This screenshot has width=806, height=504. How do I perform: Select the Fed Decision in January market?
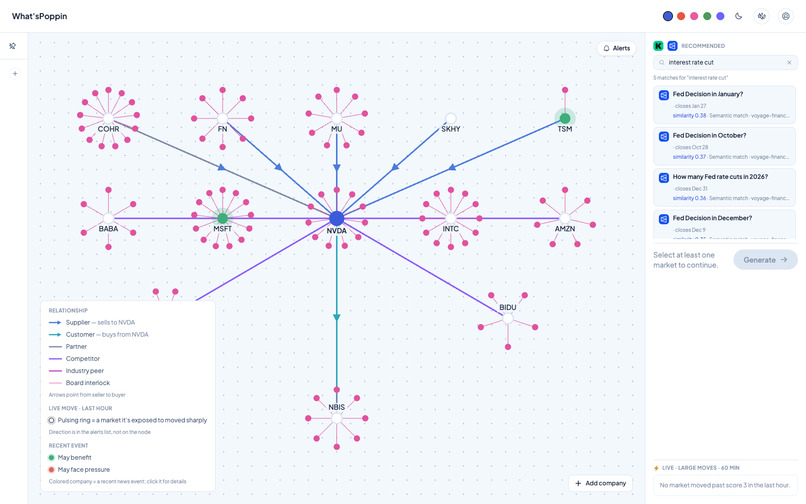[x=724, y=104]
